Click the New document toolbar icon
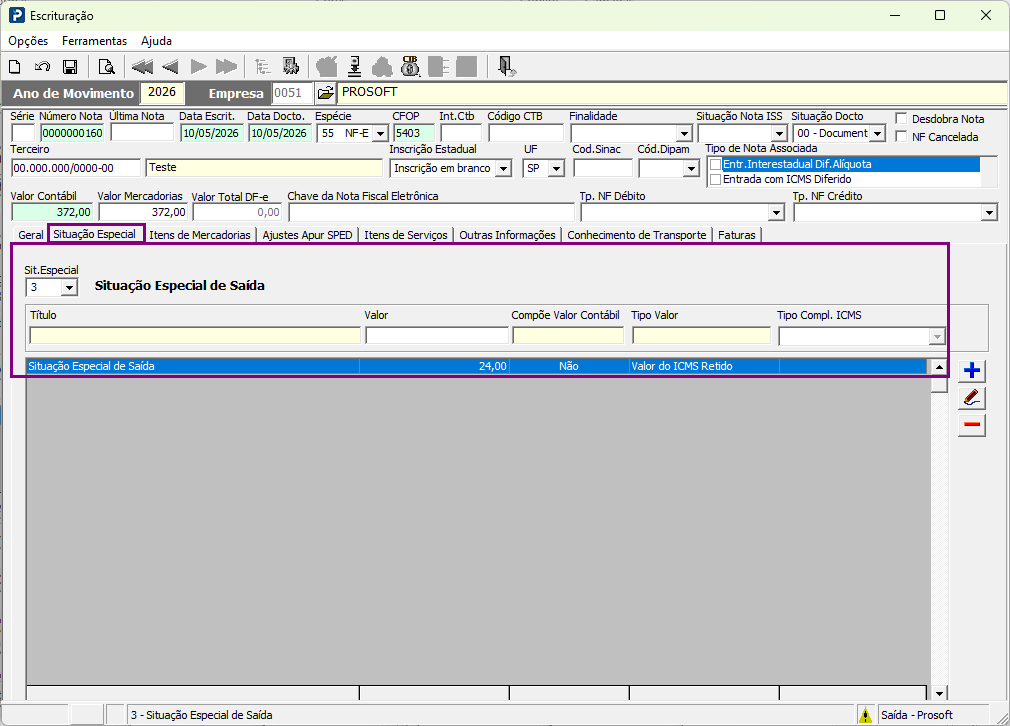 pos(14,66)
